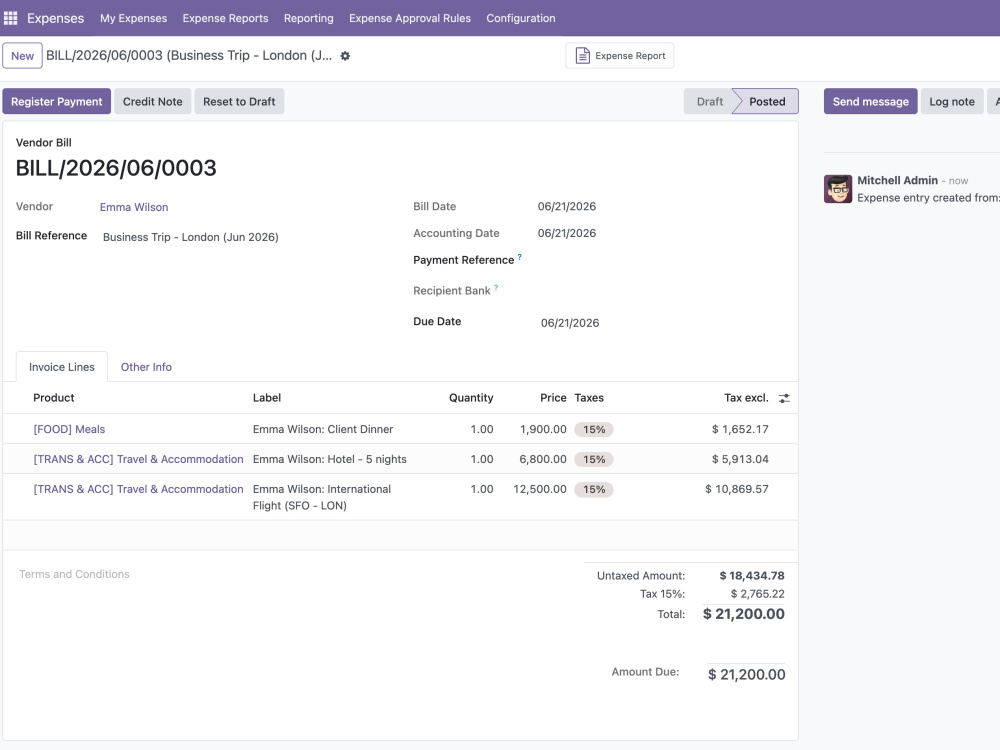Click Log note button
1000x750 pixels.
[x=952, y=101]
